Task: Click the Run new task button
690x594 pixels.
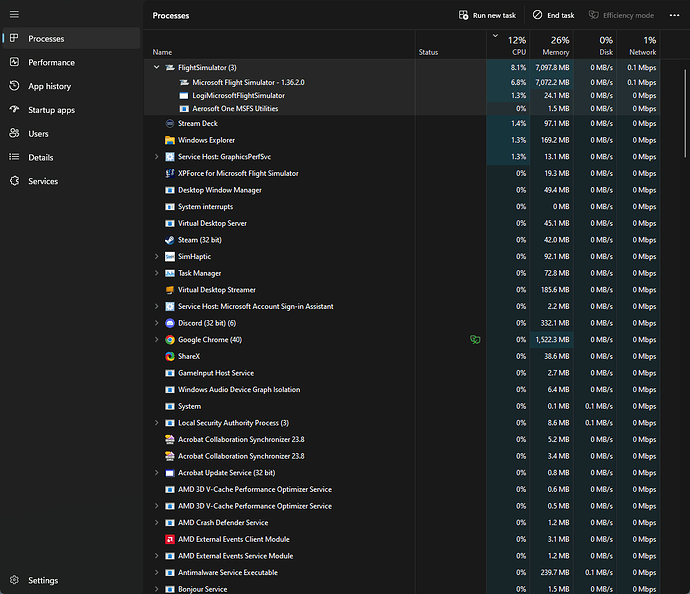Action: 487,15
